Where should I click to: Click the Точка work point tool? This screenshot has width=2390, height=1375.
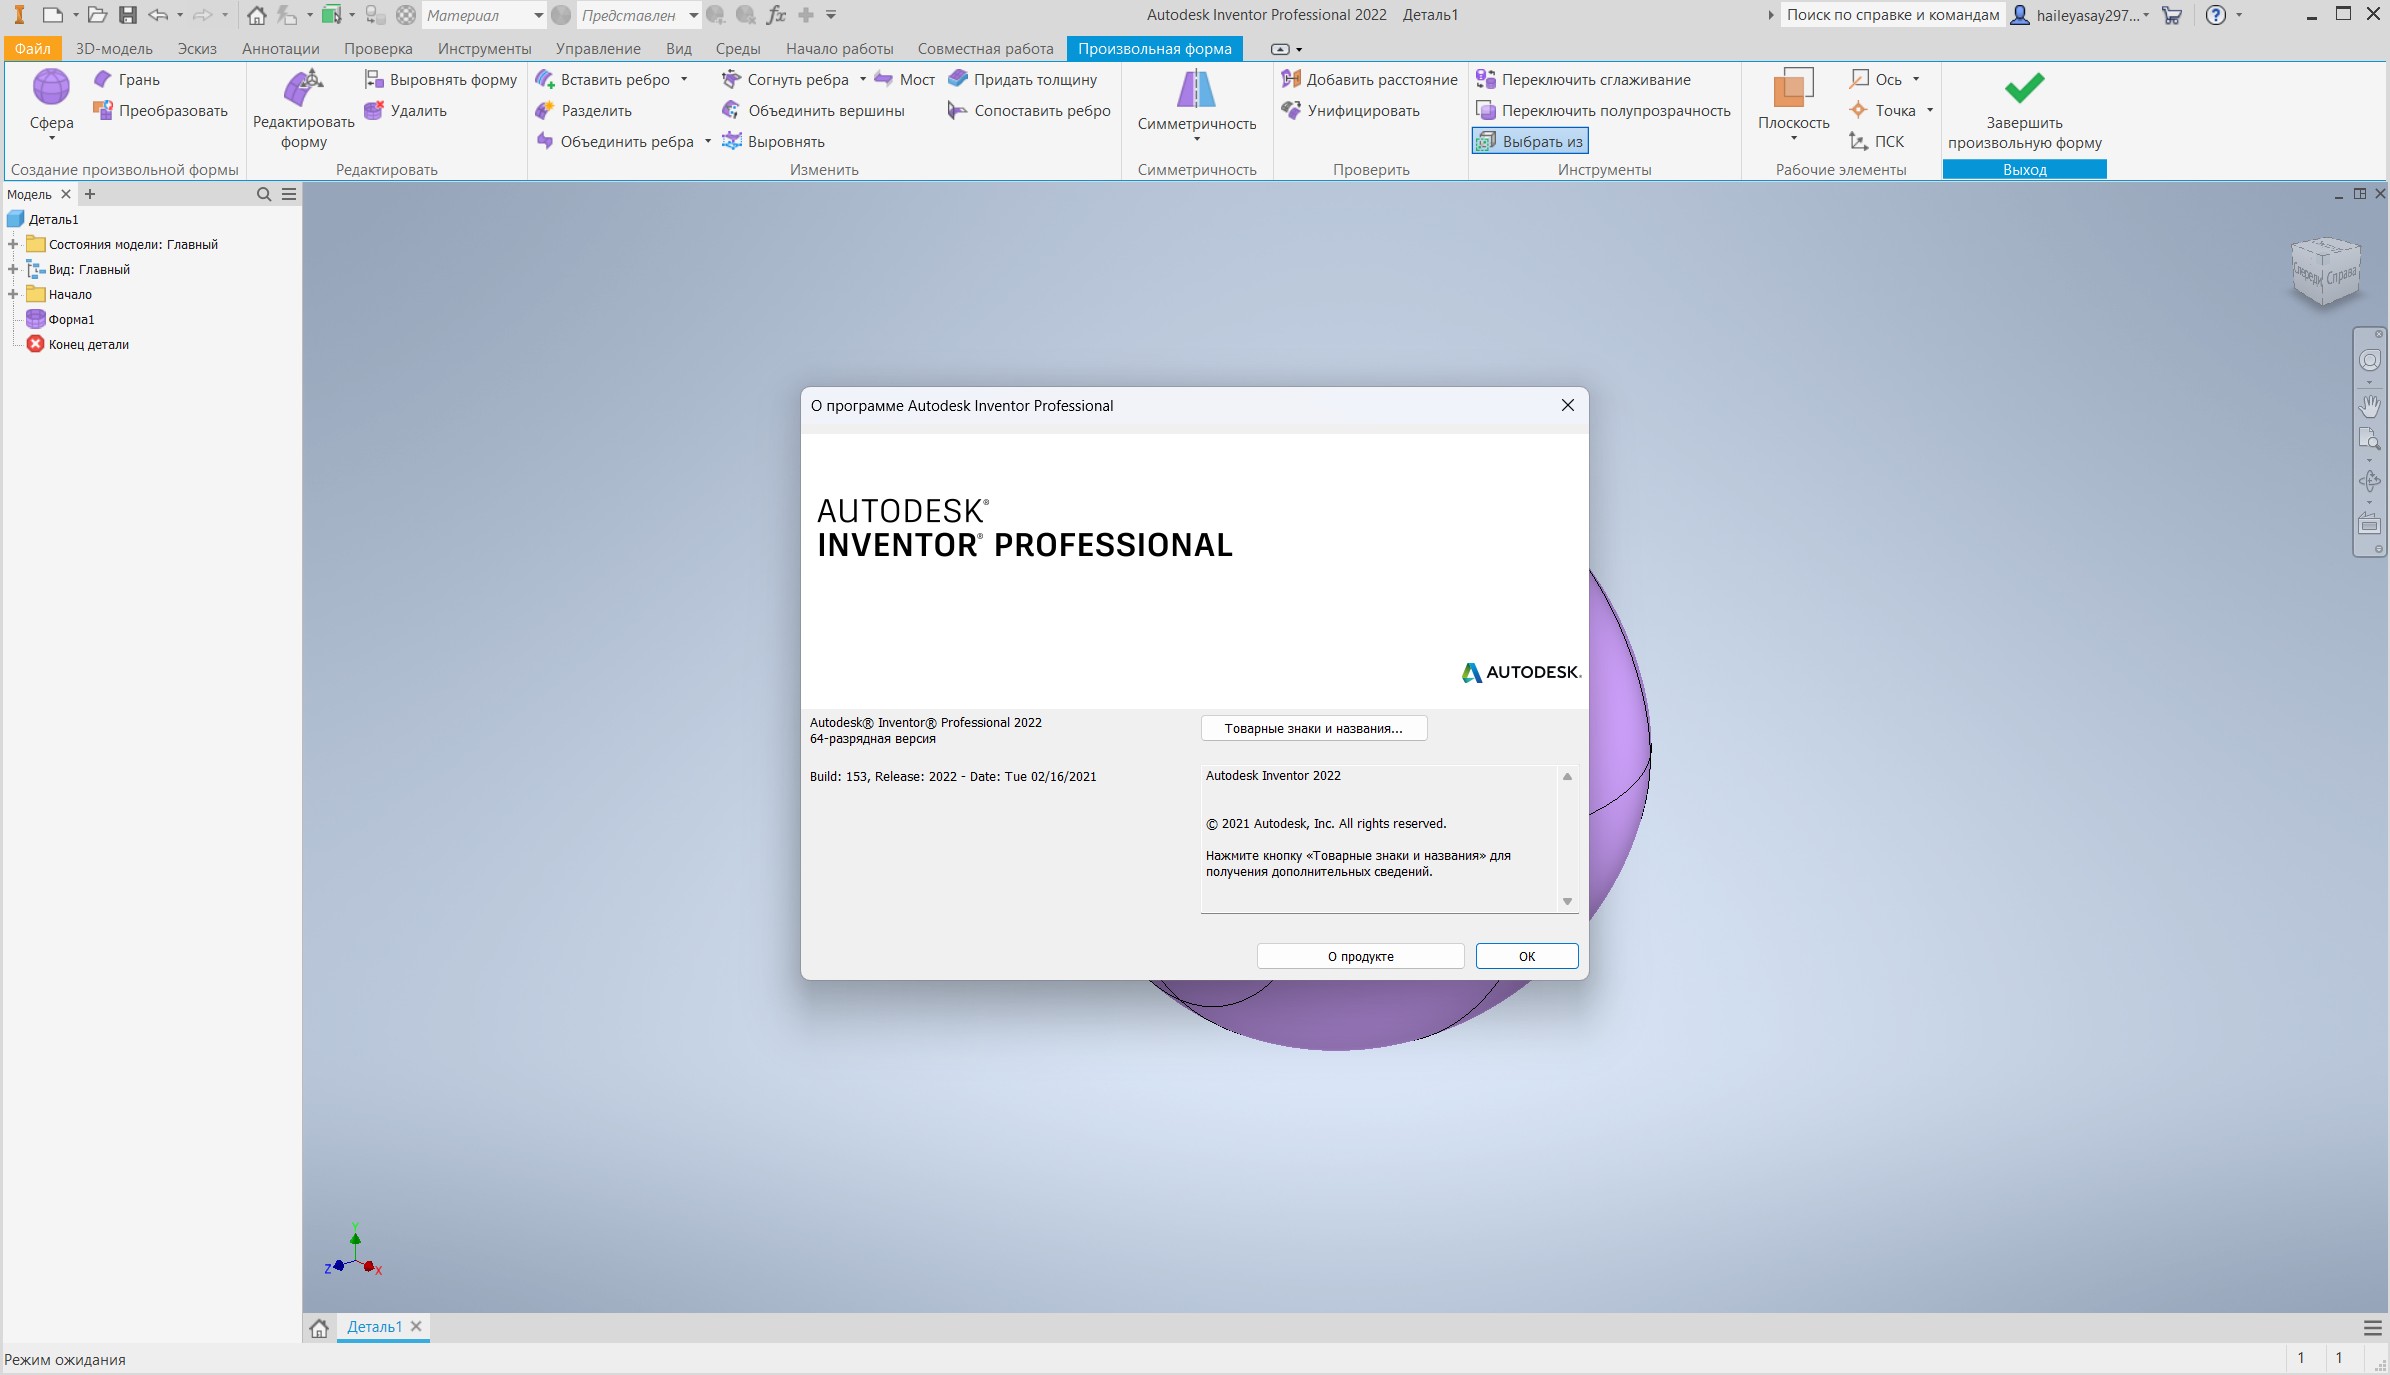pos(1883,110)
